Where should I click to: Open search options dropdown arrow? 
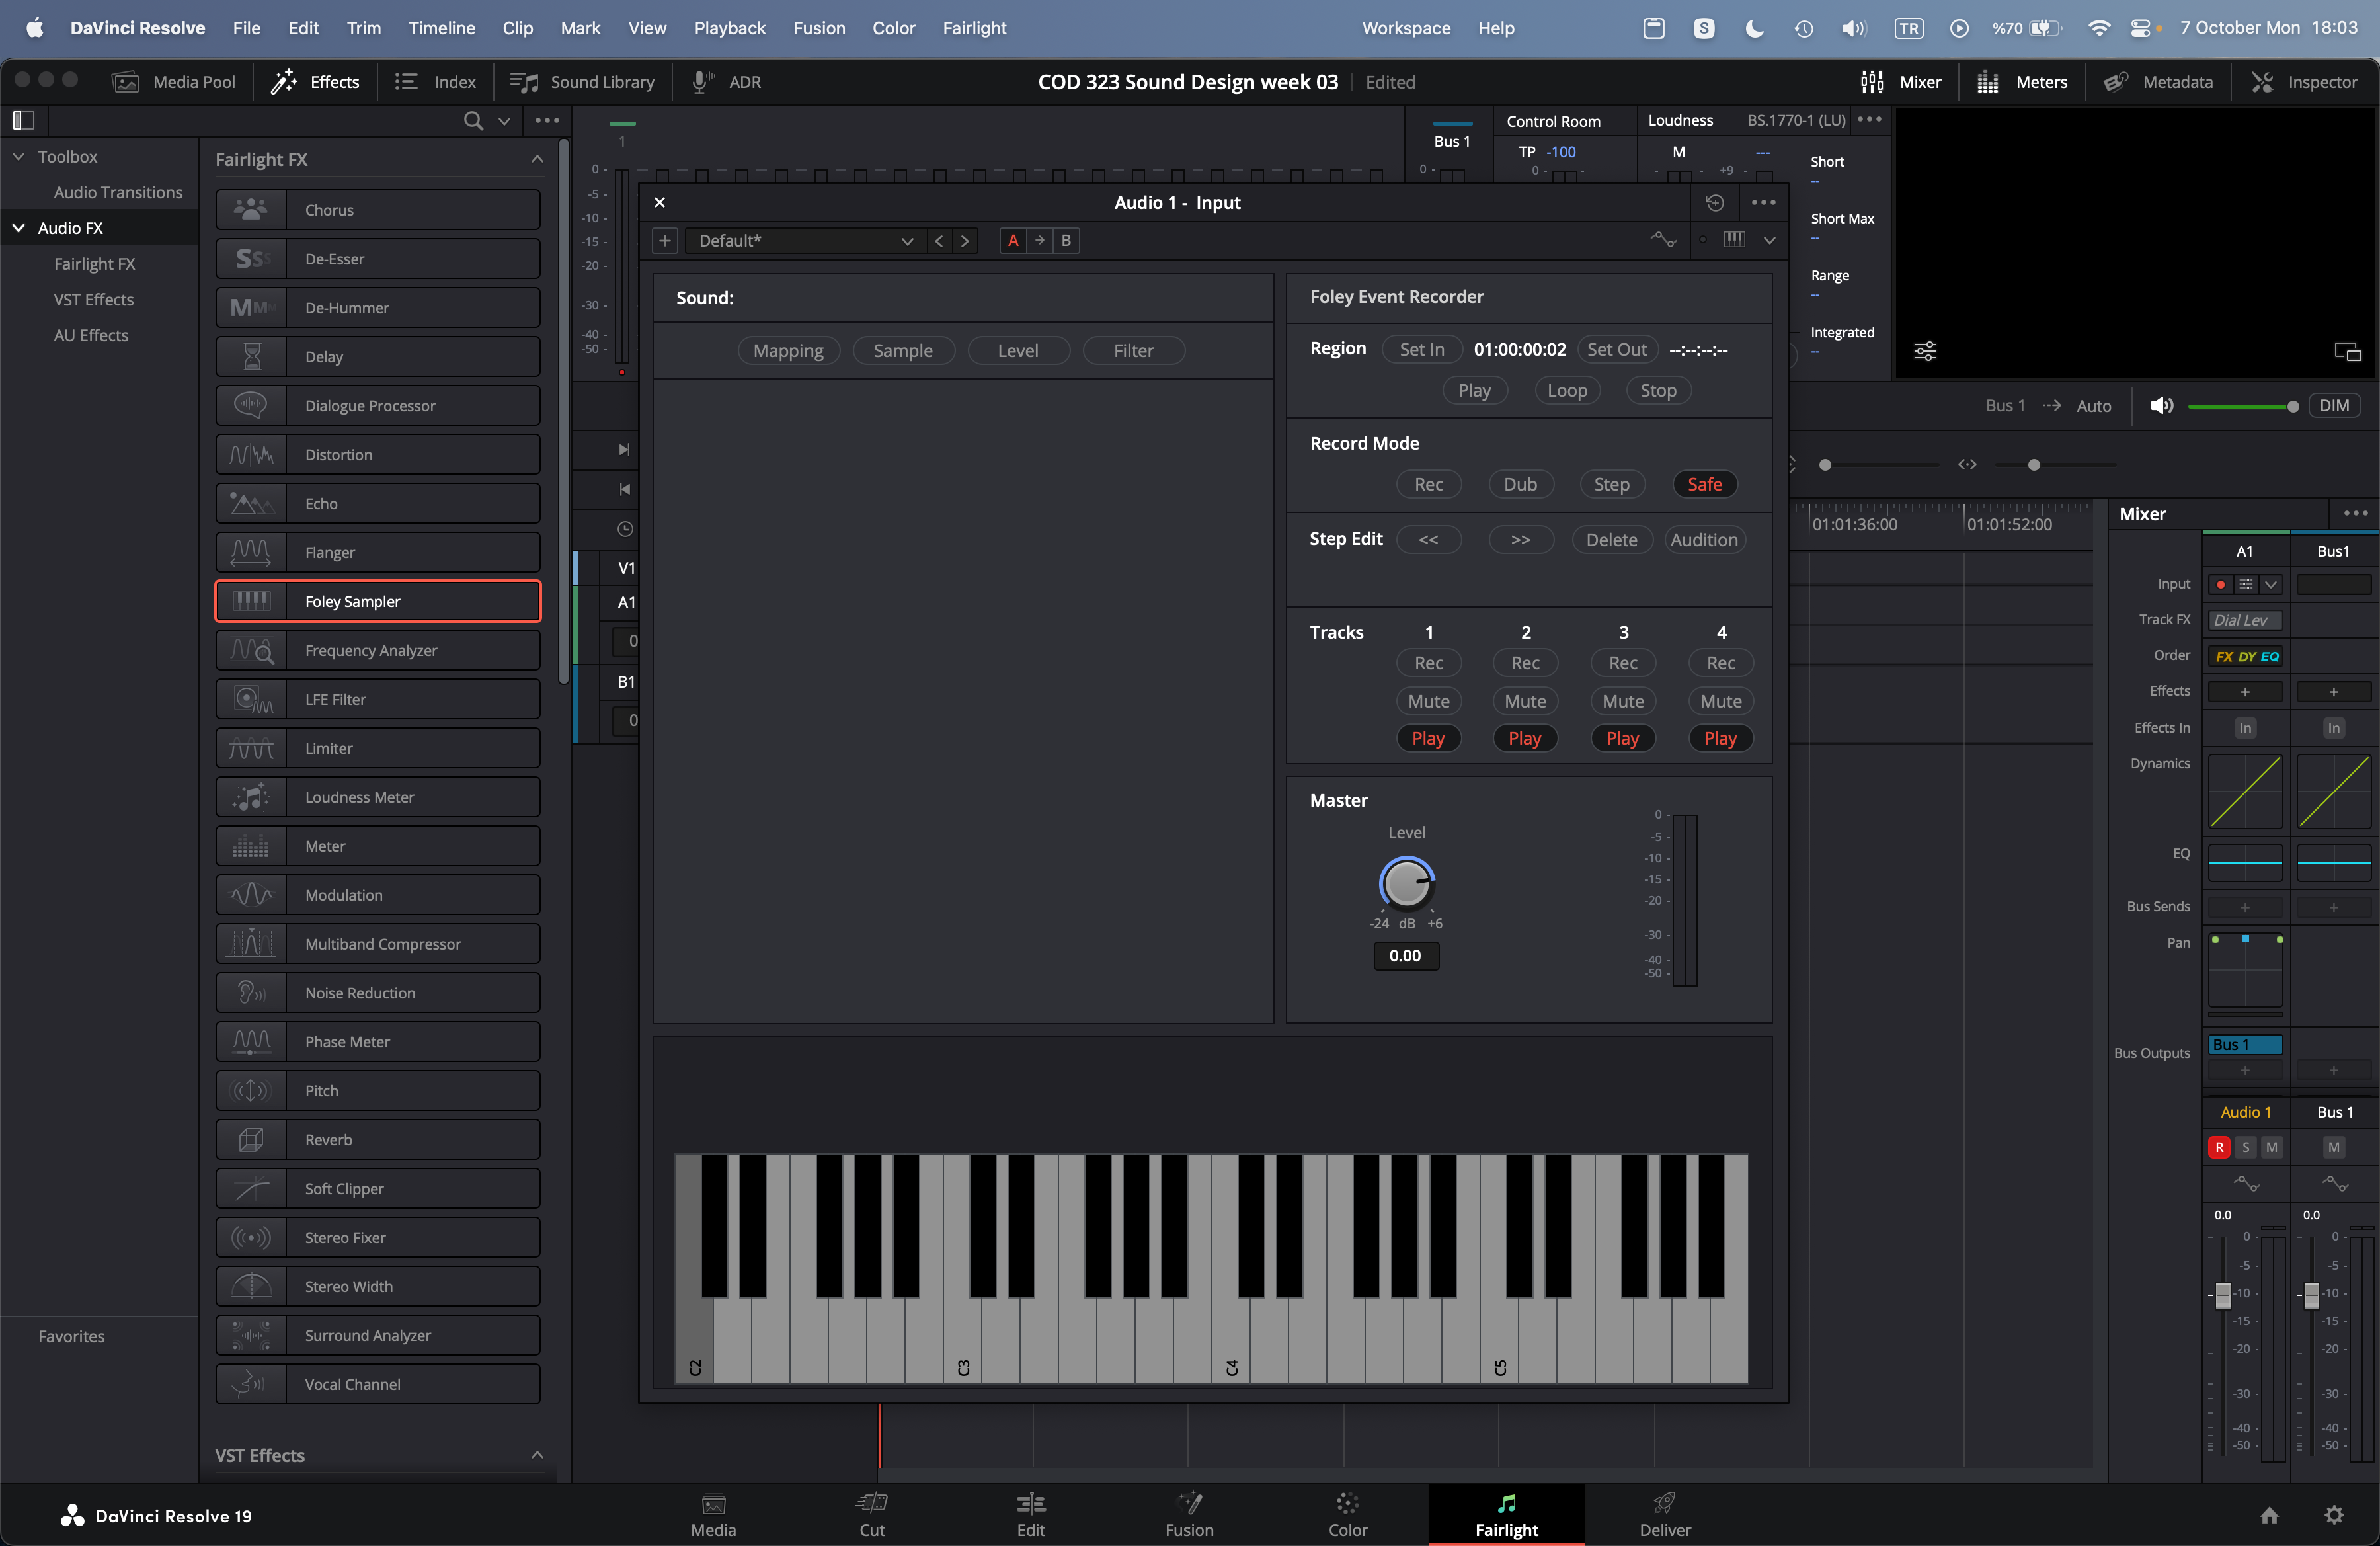(504, 121)
